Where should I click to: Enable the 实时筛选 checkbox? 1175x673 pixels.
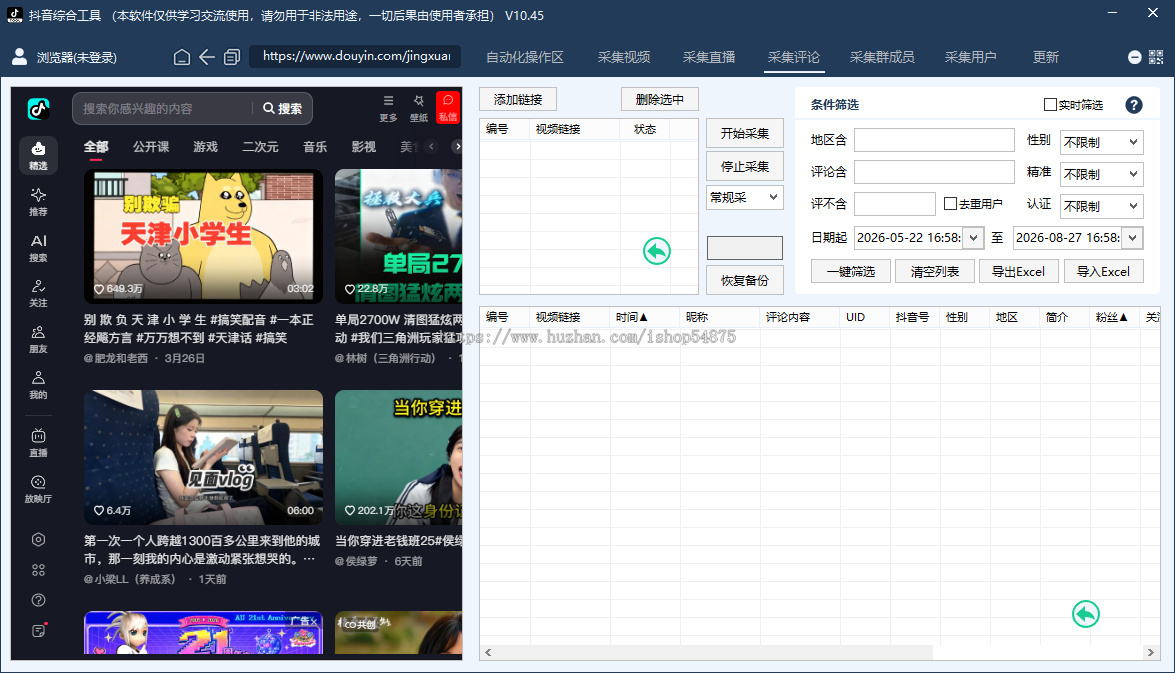[1050, 104]
